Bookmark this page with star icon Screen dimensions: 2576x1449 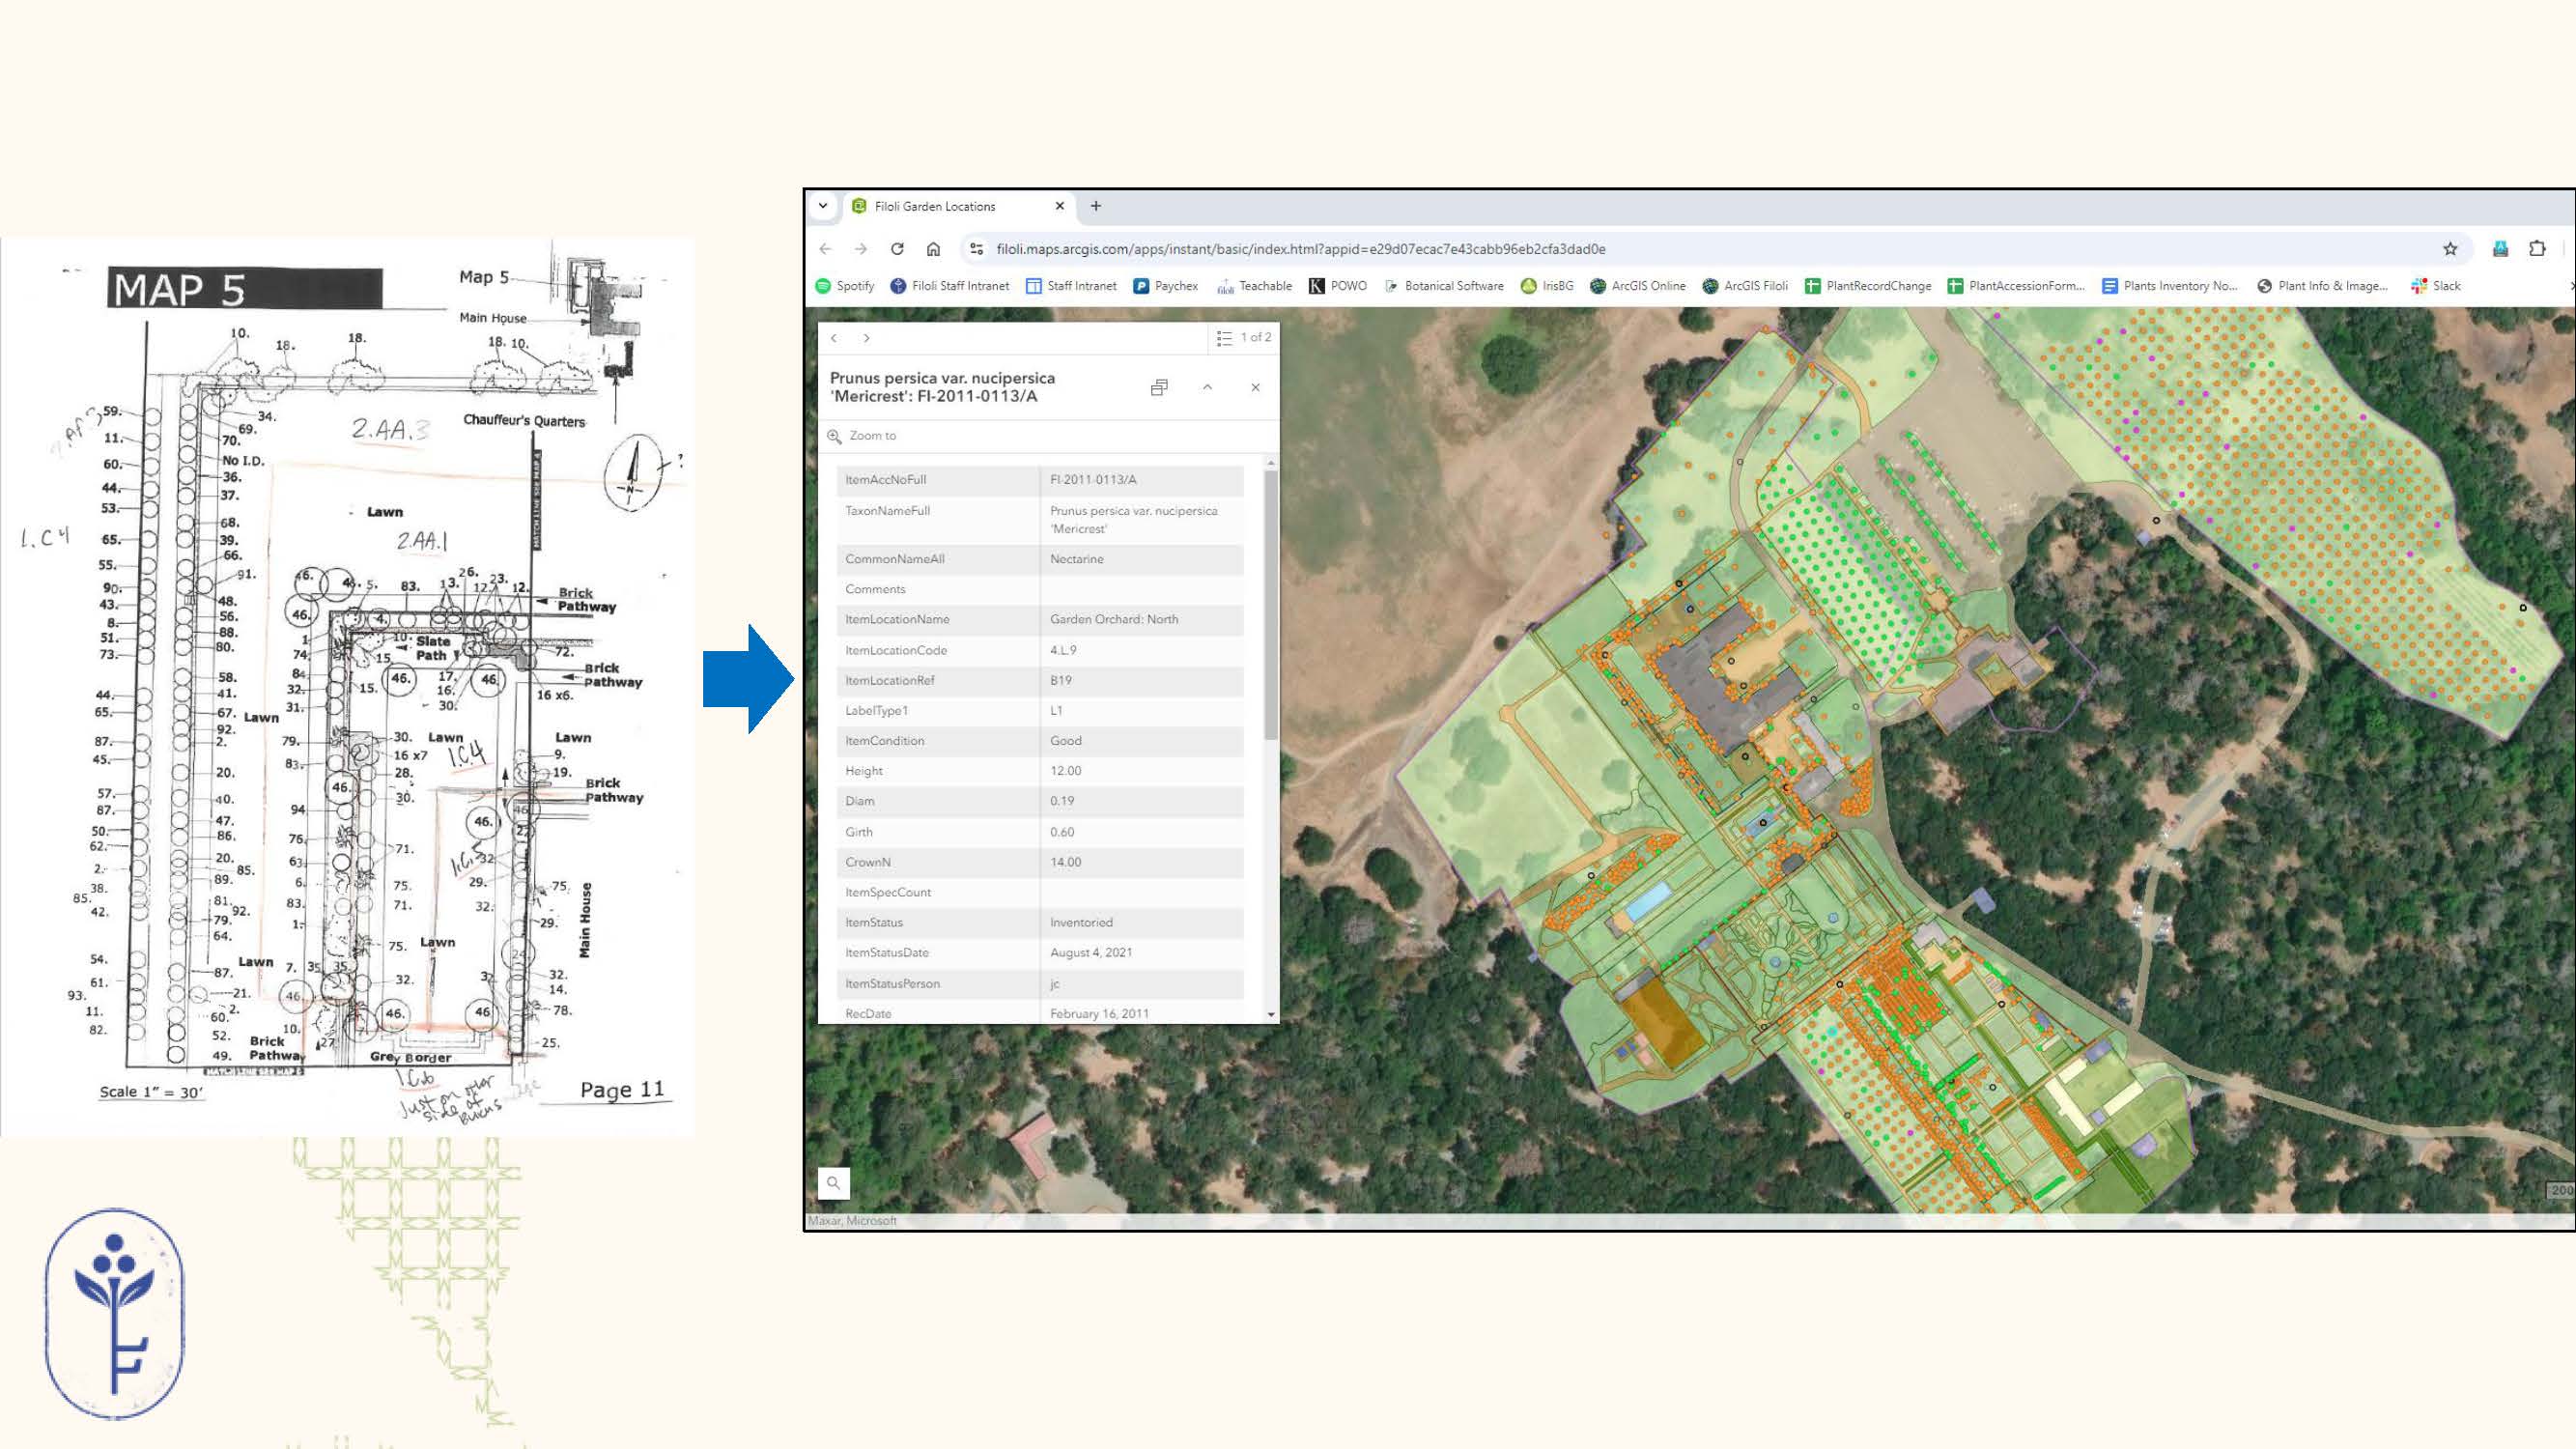click(2449, 249)
